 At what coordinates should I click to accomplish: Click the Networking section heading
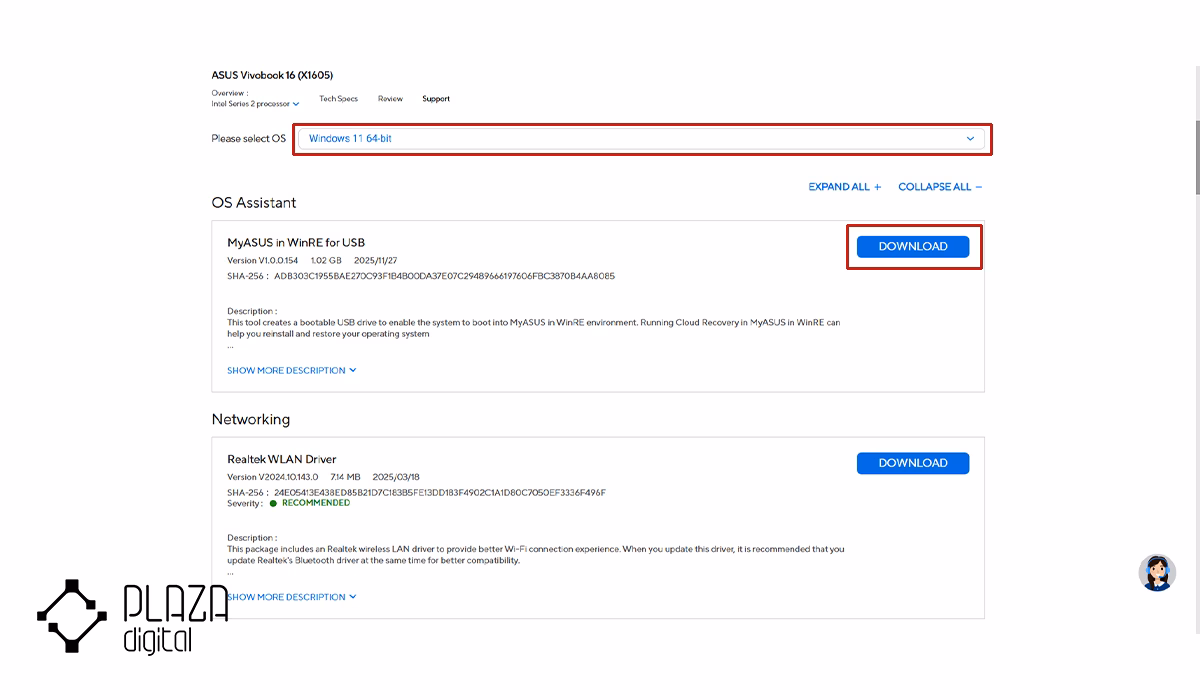pyautogui.click(x=251, y=420)
